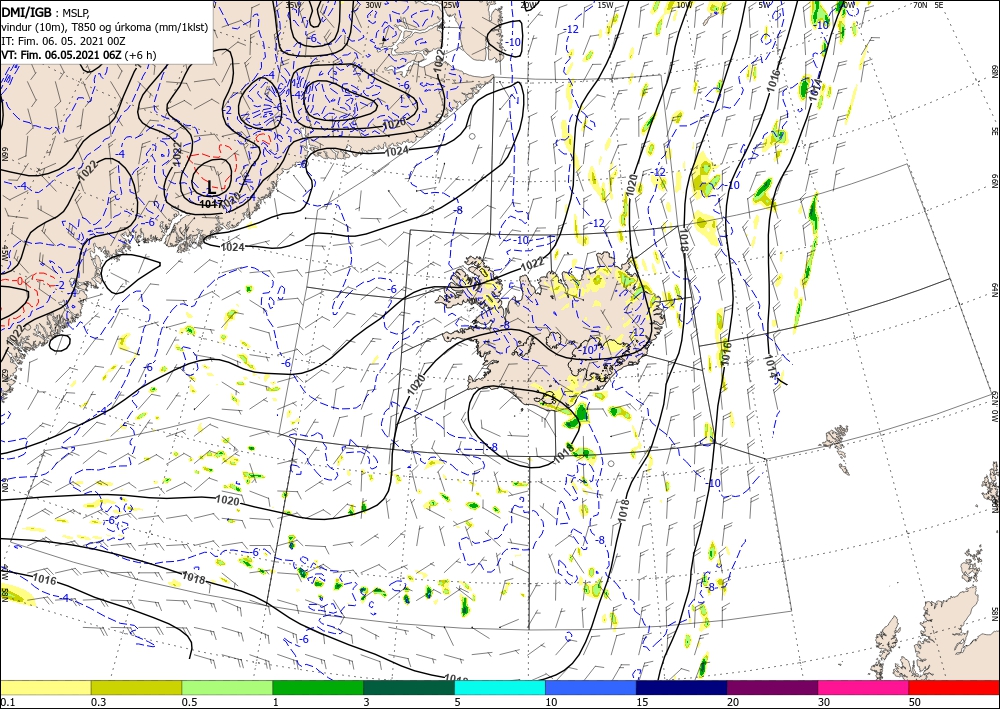Click the "30" legend scale value
1000x709 pixels.
pyautogui.click(x=825, y=702)
